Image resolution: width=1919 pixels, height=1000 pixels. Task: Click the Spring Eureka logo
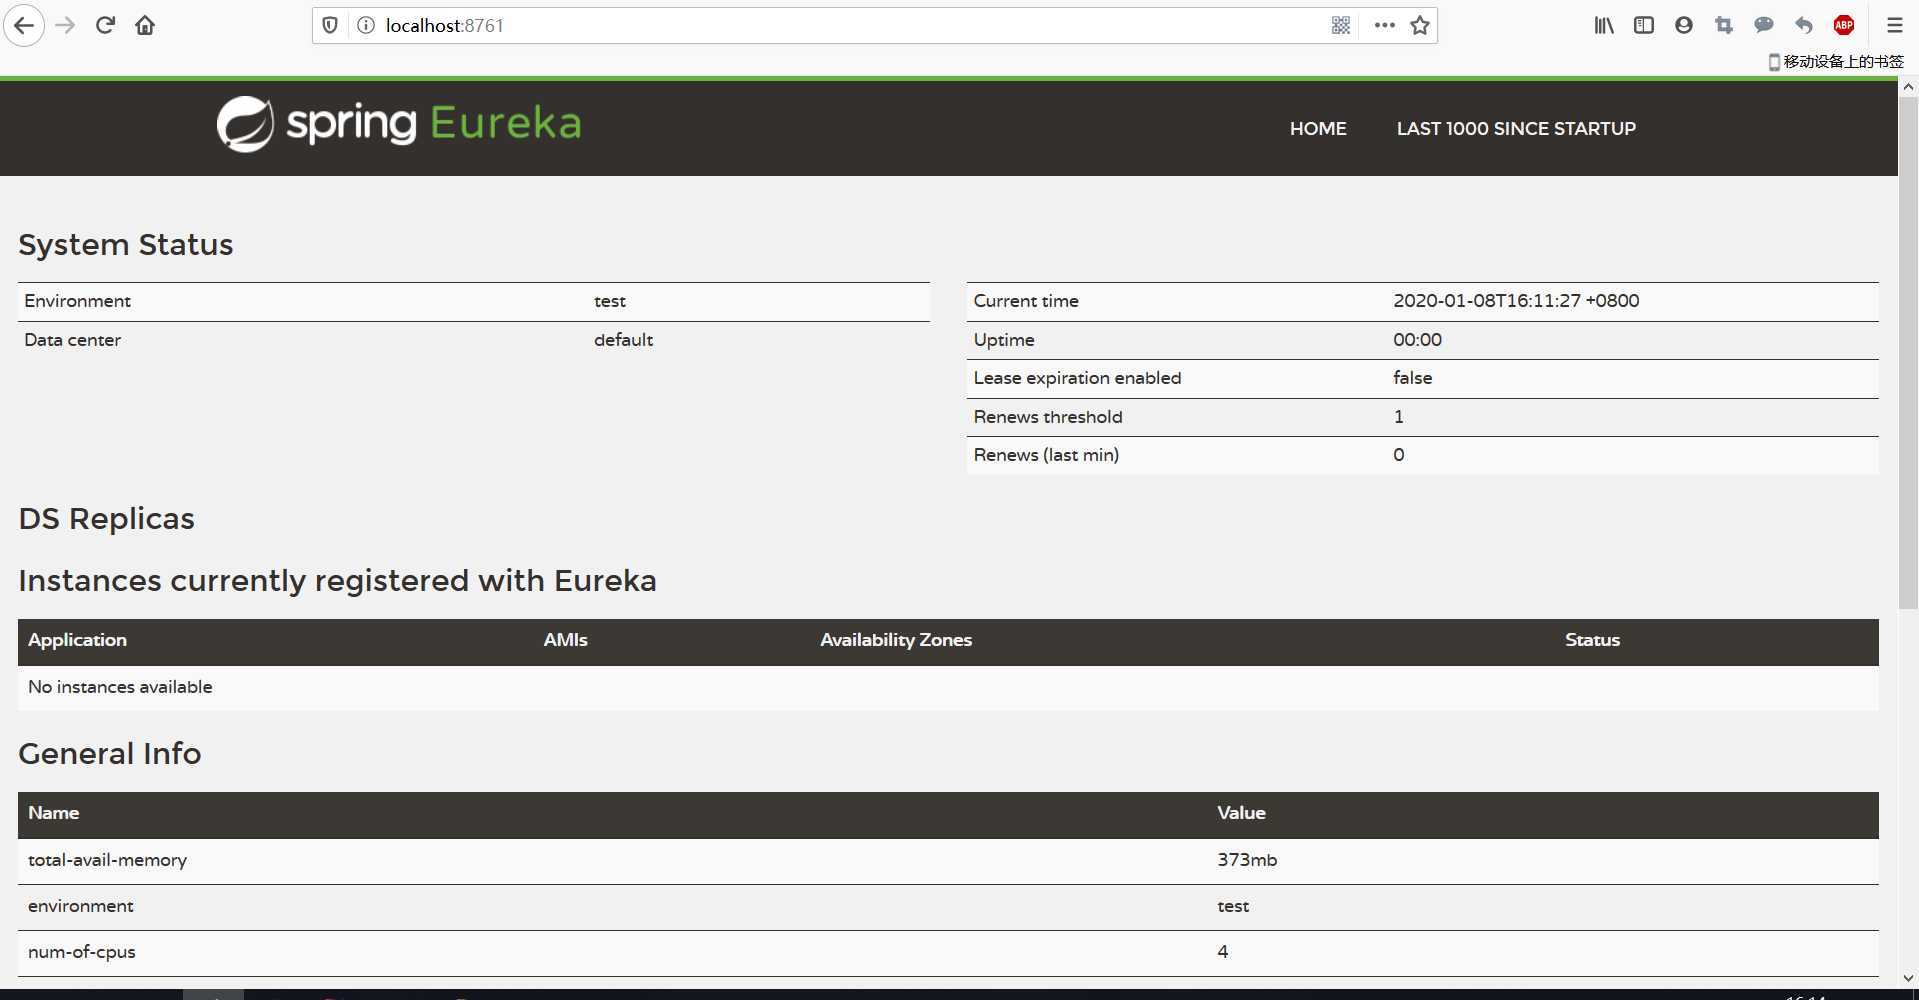coord(399,124)
